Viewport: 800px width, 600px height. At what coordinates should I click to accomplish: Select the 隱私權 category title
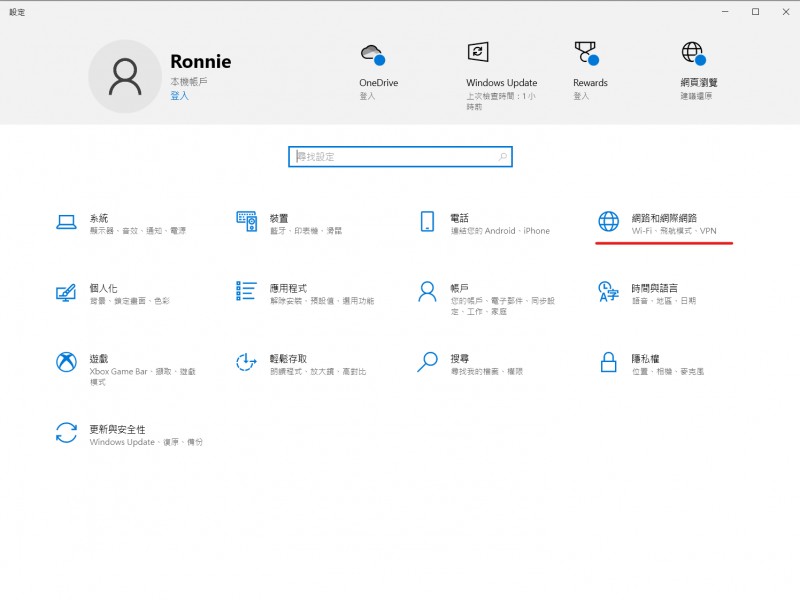(x=645, y=359)
